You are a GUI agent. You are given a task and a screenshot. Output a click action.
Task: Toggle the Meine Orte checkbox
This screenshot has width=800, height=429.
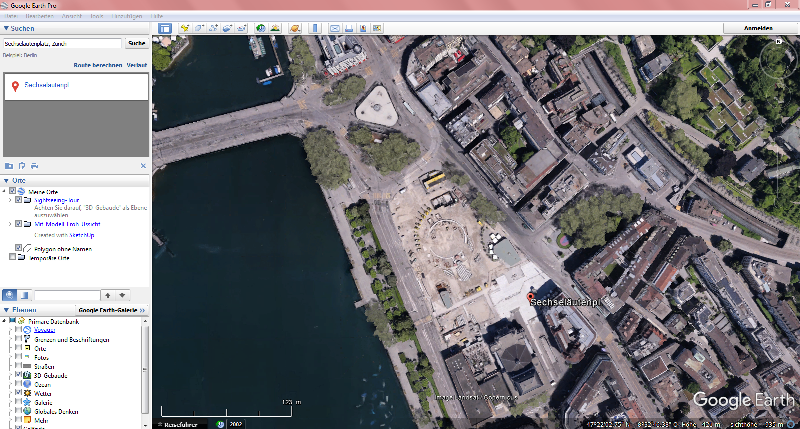click(18, 190)
